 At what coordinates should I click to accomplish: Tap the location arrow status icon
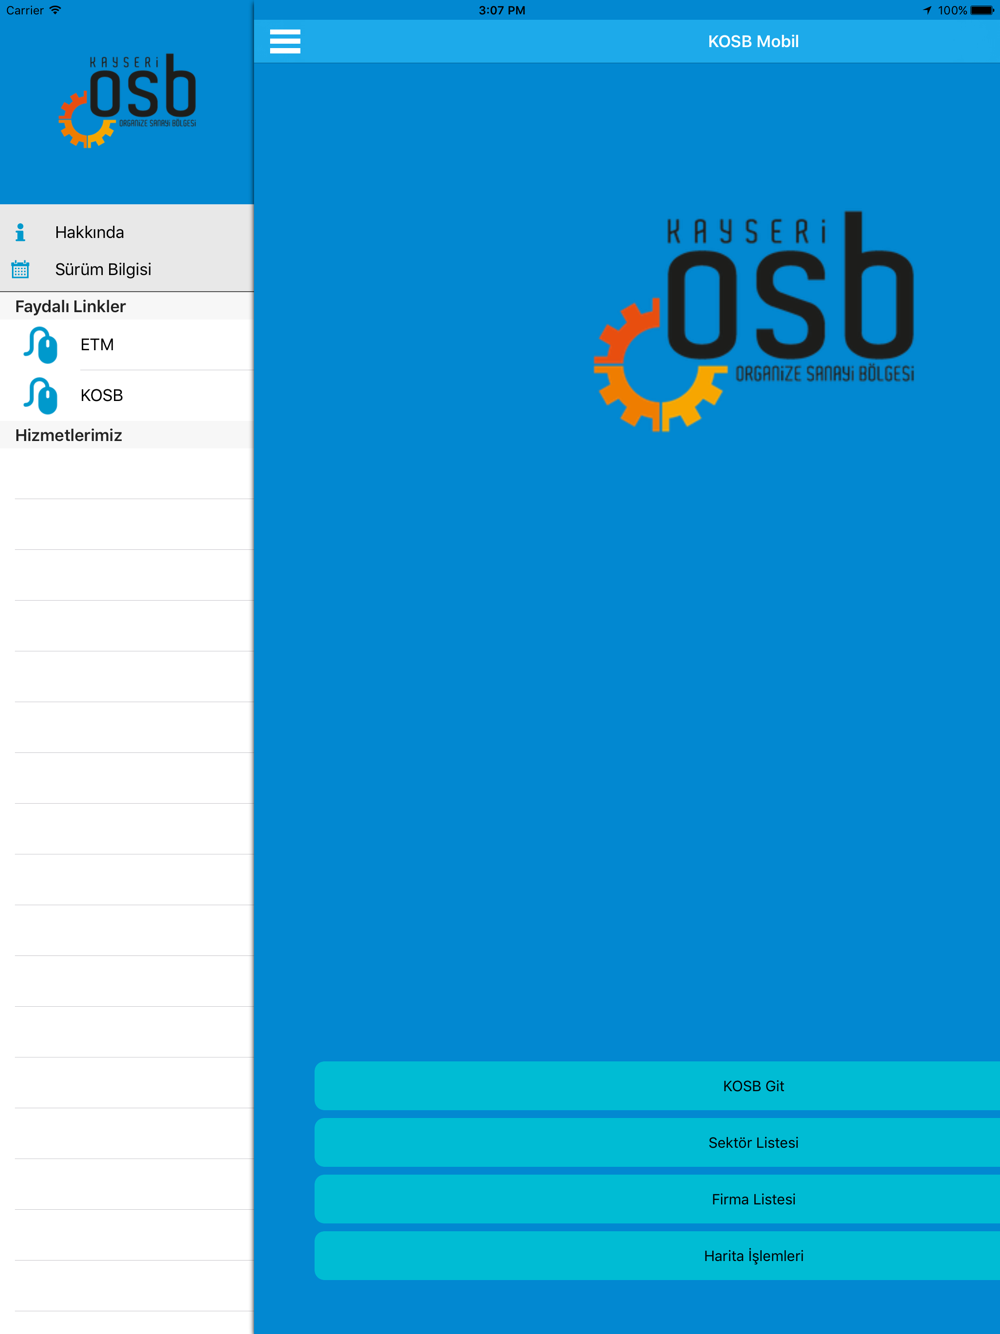(927, 10)
